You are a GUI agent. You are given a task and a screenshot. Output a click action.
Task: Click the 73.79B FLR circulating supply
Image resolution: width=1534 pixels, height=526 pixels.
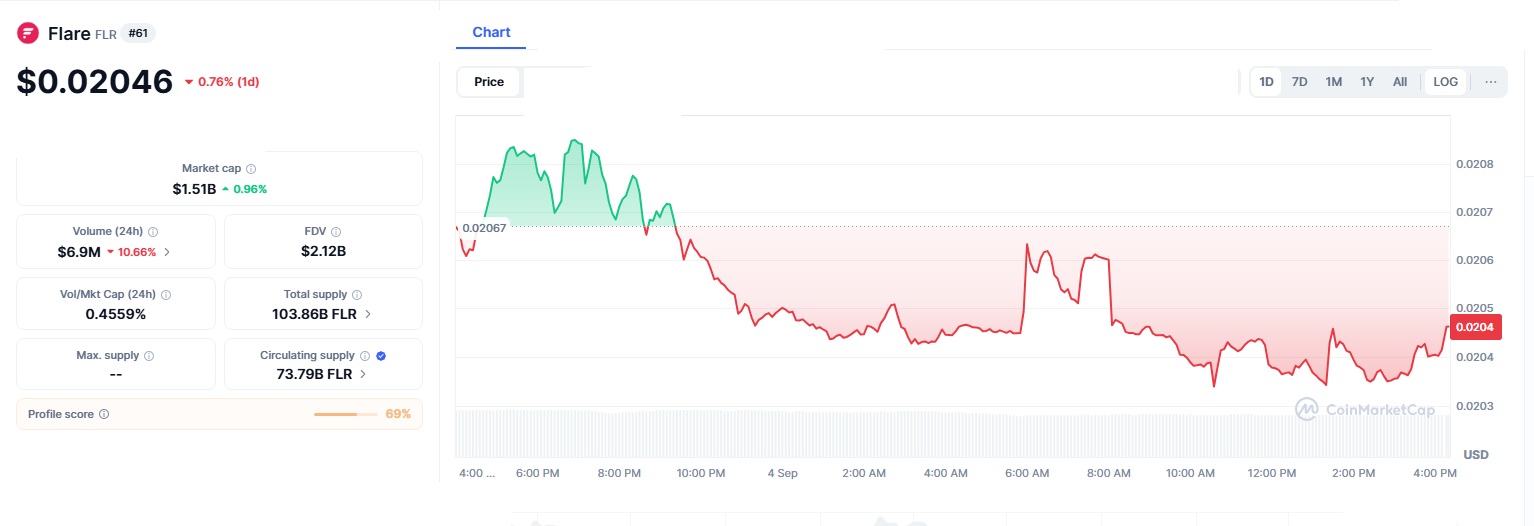click(315, 375)
